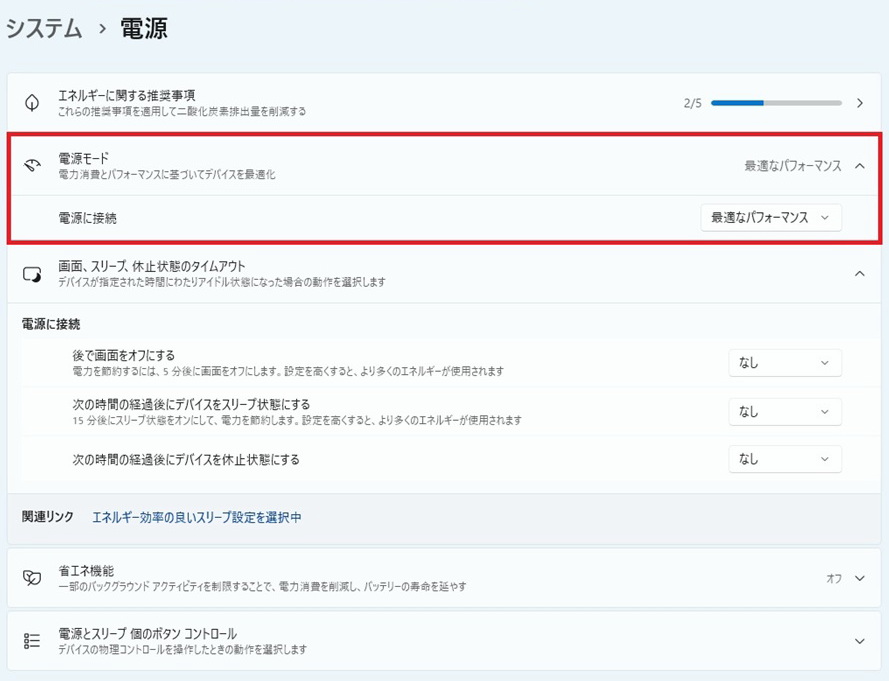Click the screen and sleep timeout icon

tap(32, 274)
